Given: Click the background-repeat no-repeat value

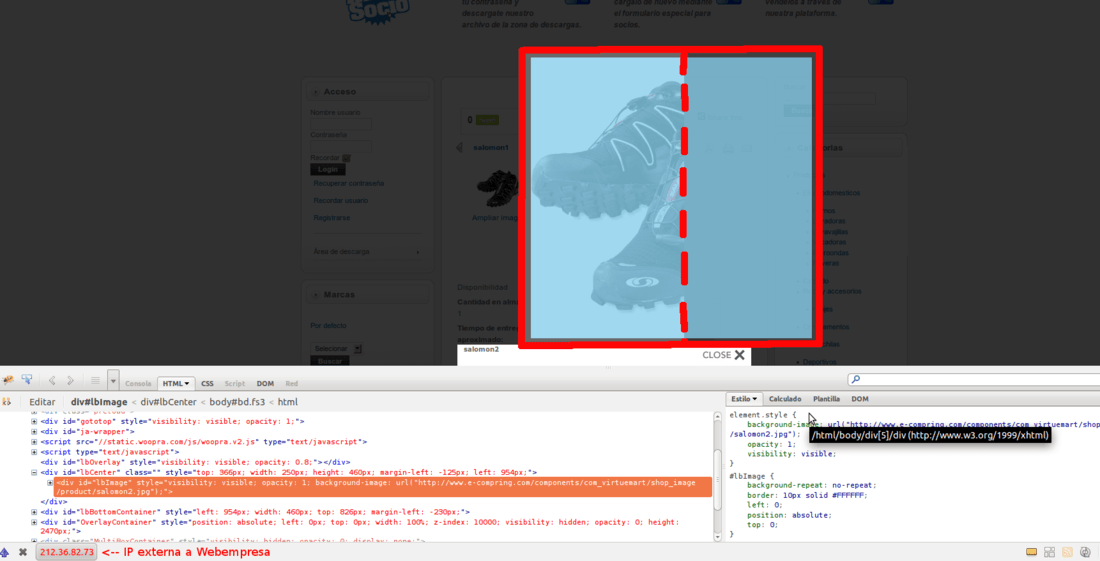Looking at the screenshot, I should [850, 485].
